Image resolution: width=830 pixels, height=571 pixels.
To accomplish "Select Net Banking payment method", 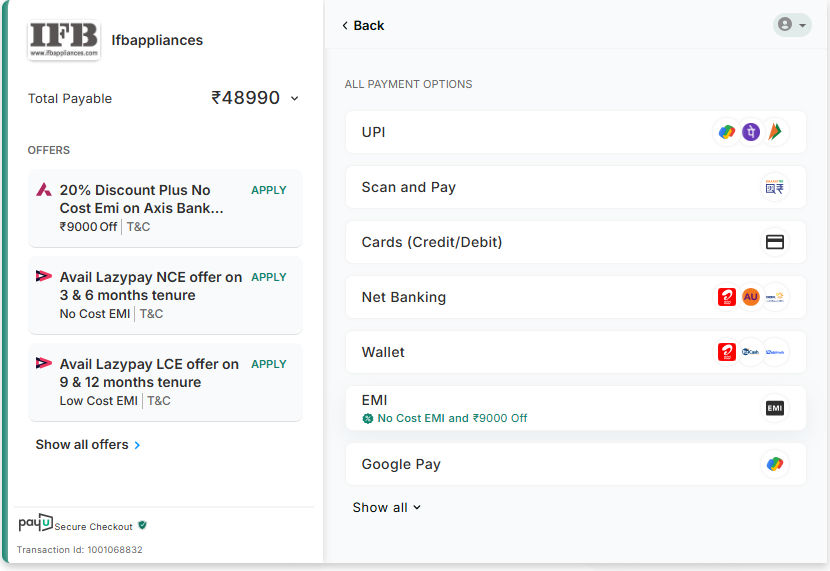I will coord(403,297).
